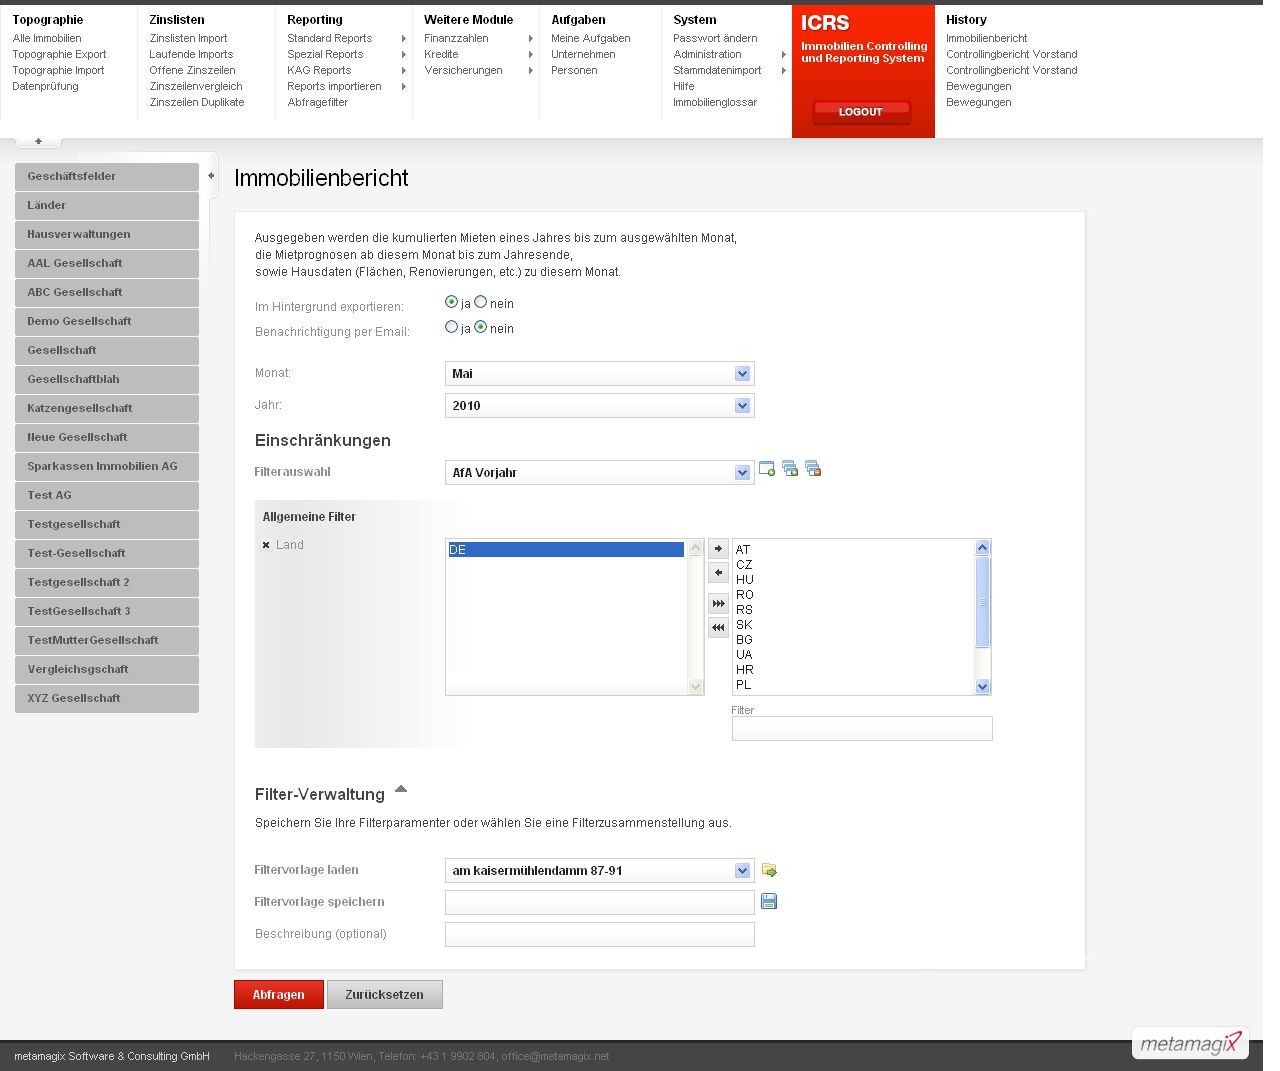Open the Immobilienglossar menu entry
Image resolution: width=1280 pixels, height=1071 pixels.
point(715,102)
